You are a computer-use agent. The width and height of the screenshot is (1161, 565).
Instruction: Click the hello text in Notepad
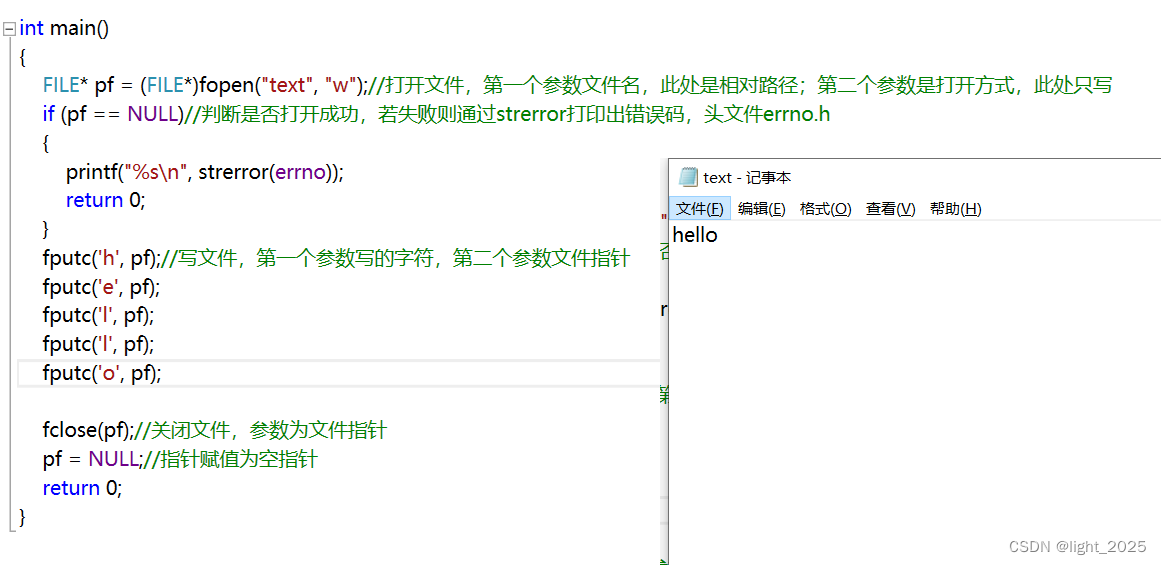(695, 235)
